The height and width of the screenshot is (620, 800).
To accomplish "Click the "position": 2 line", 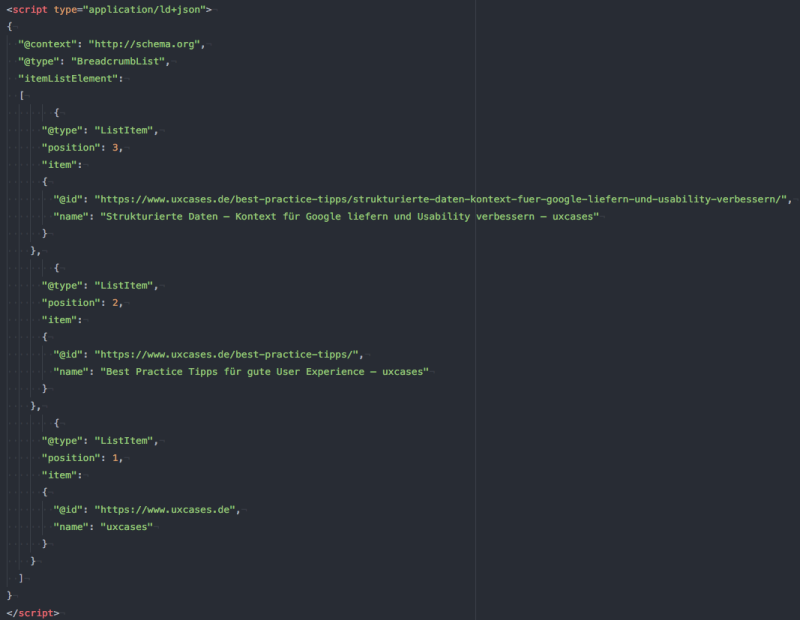I will [x=83, y=303].
